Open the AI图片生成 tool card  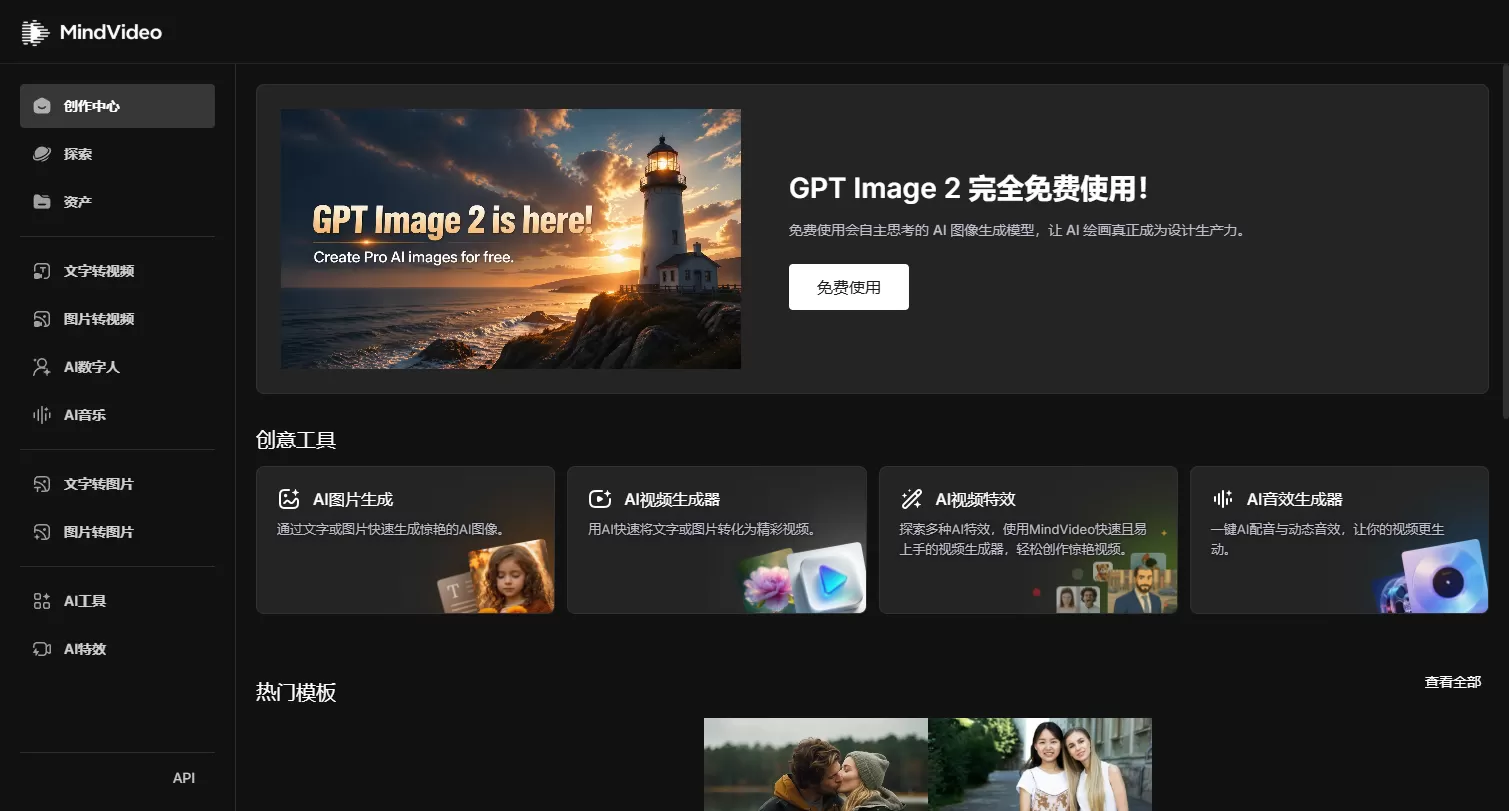405,540
